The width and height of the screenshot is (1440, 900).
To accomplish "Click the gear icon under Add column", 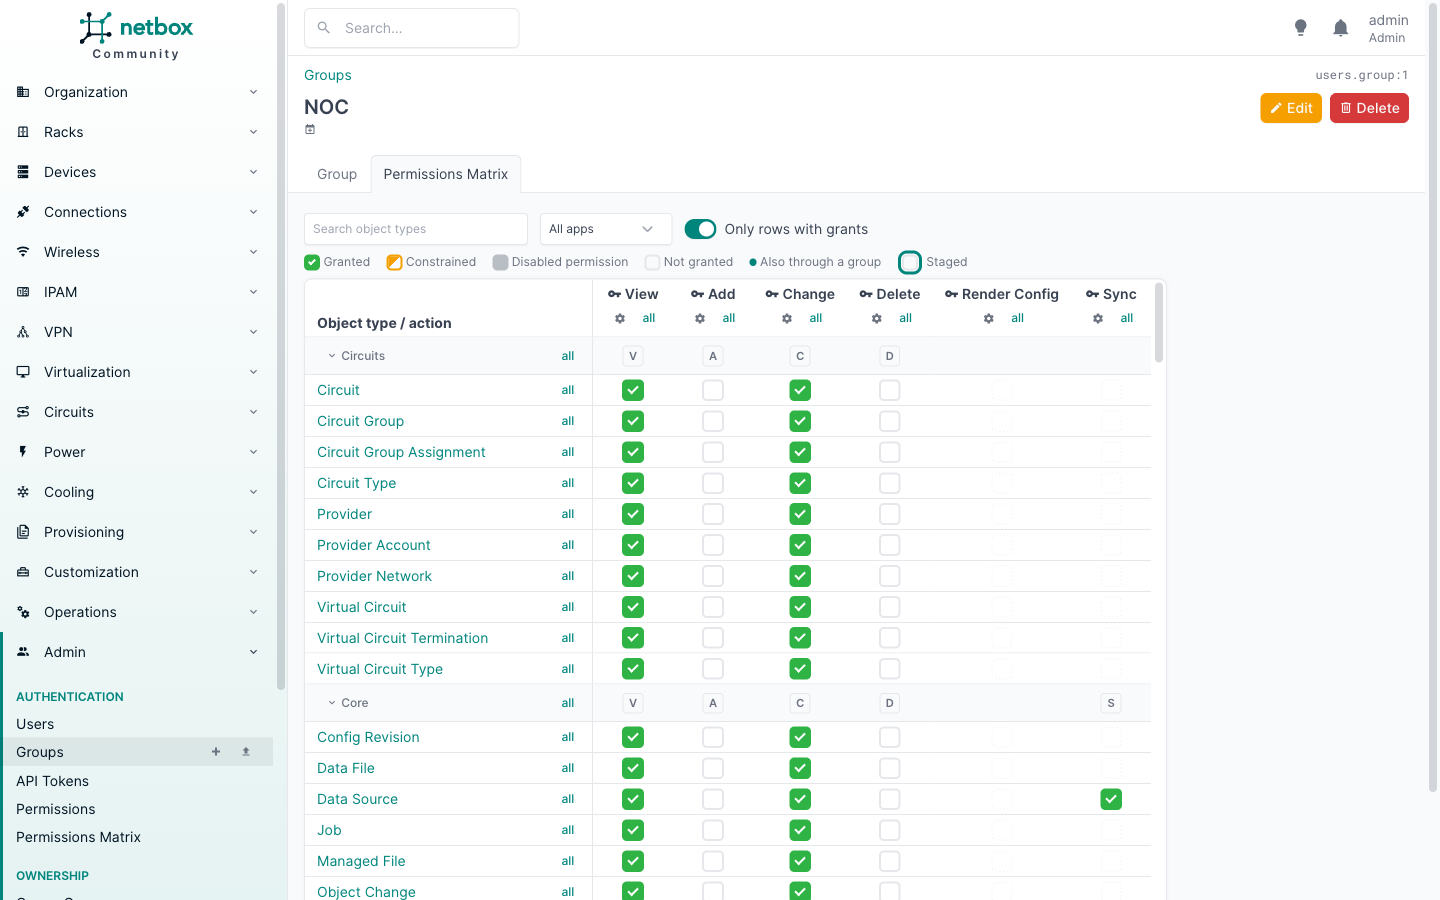I will click(x=700, y=319).
